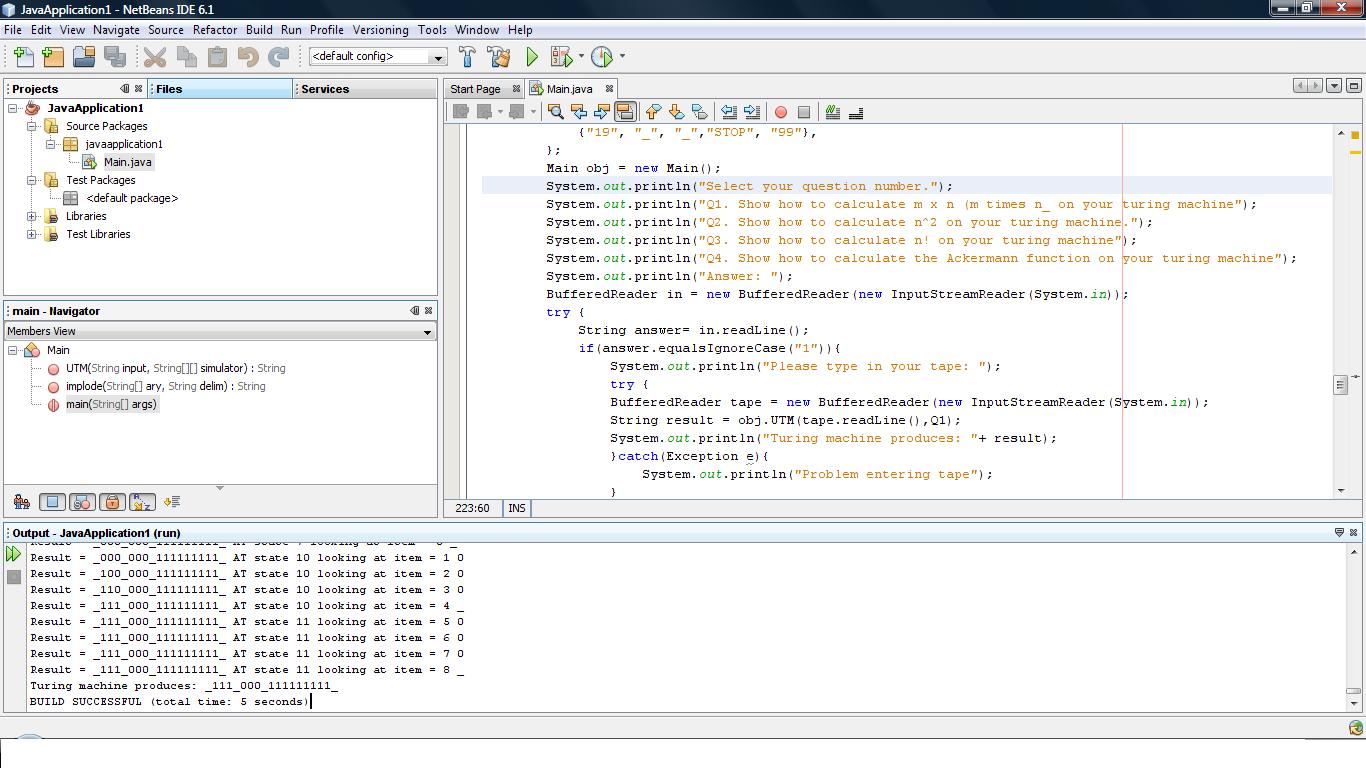Select UTM method in Navigator

tap(175, 368)
